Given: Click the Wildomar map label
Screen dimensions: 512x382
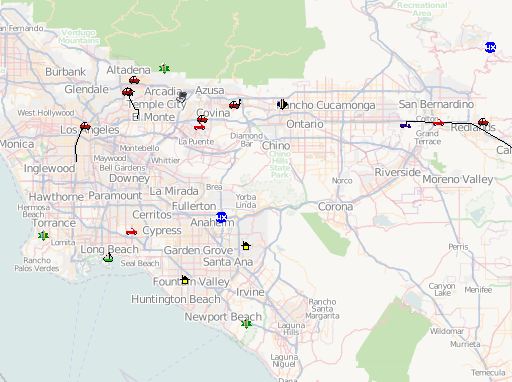Looking at the screenshot, I should (x=447, y=331).
